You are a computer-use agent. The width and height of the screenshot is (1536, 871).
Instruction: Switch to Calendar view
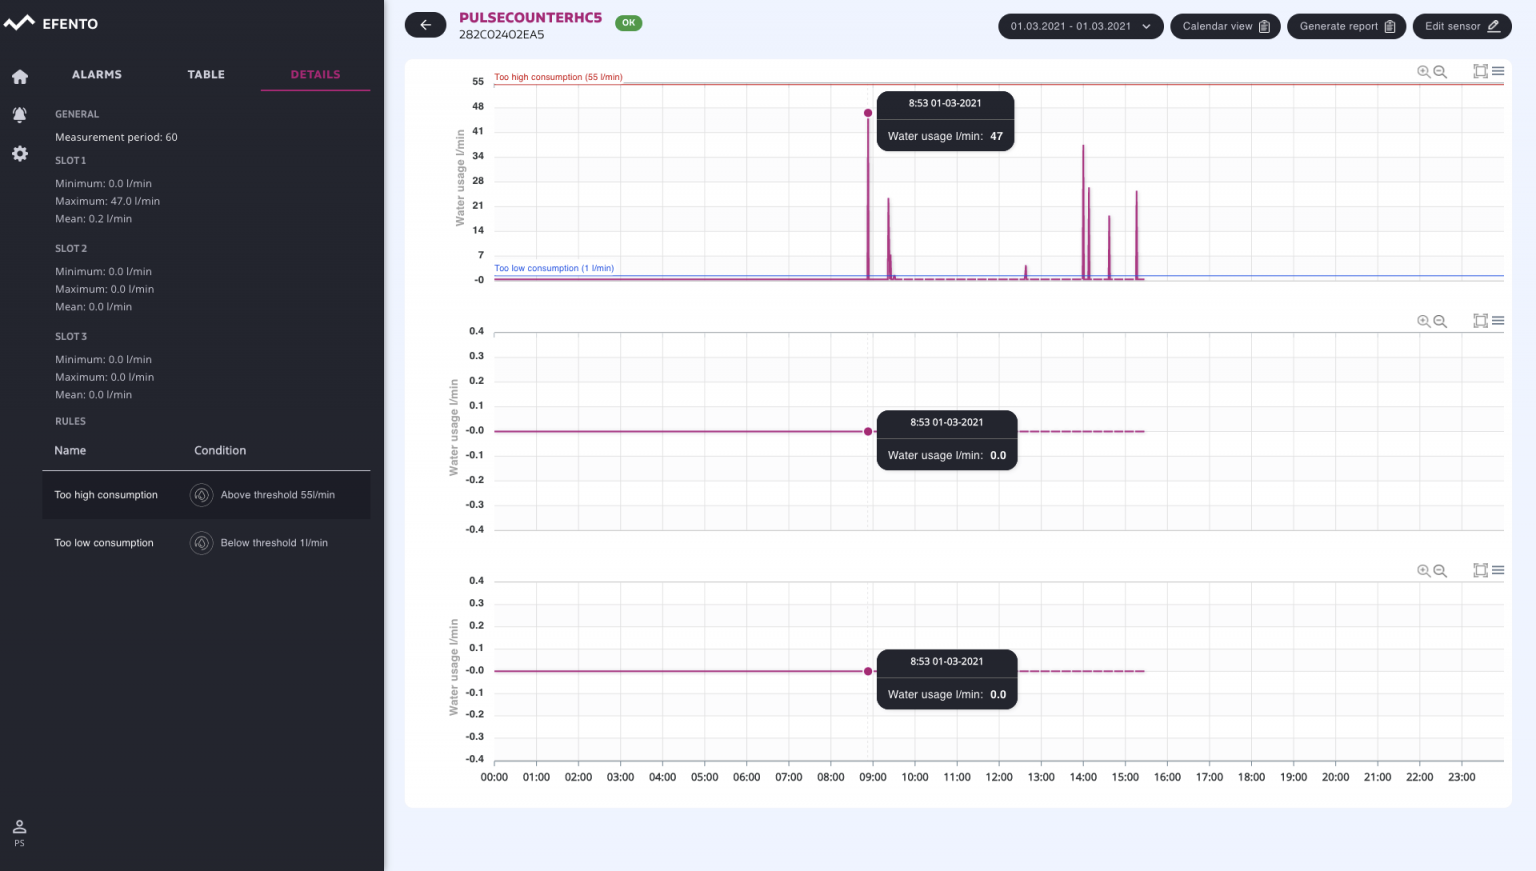pos(1225,26)
